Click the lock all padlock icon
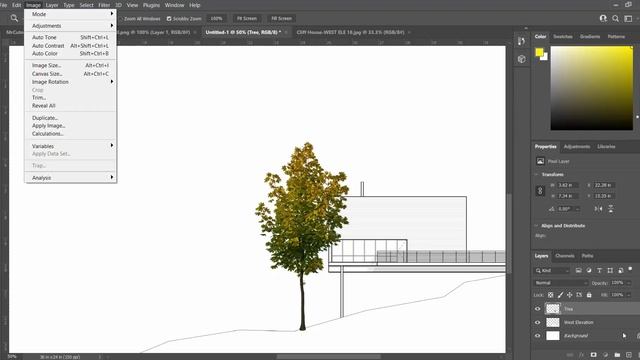This screenshot has width=640, height=360. (589, 295)
